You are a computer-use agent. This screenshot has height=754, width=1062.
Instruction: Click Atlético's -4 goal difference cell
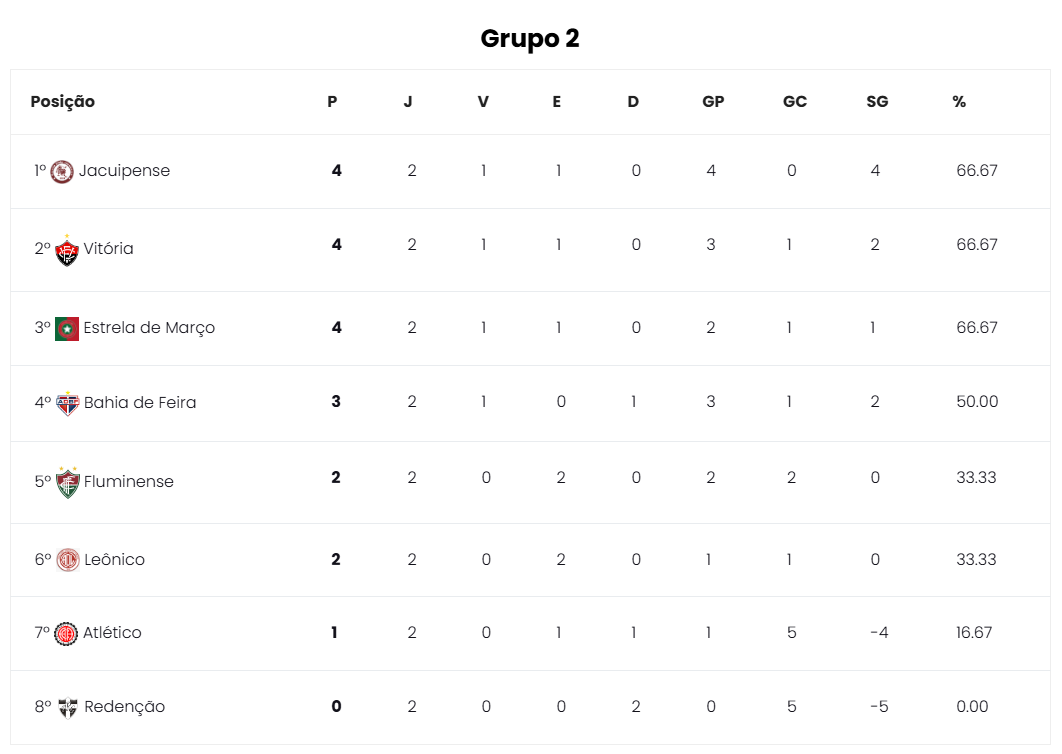(879, 633)
